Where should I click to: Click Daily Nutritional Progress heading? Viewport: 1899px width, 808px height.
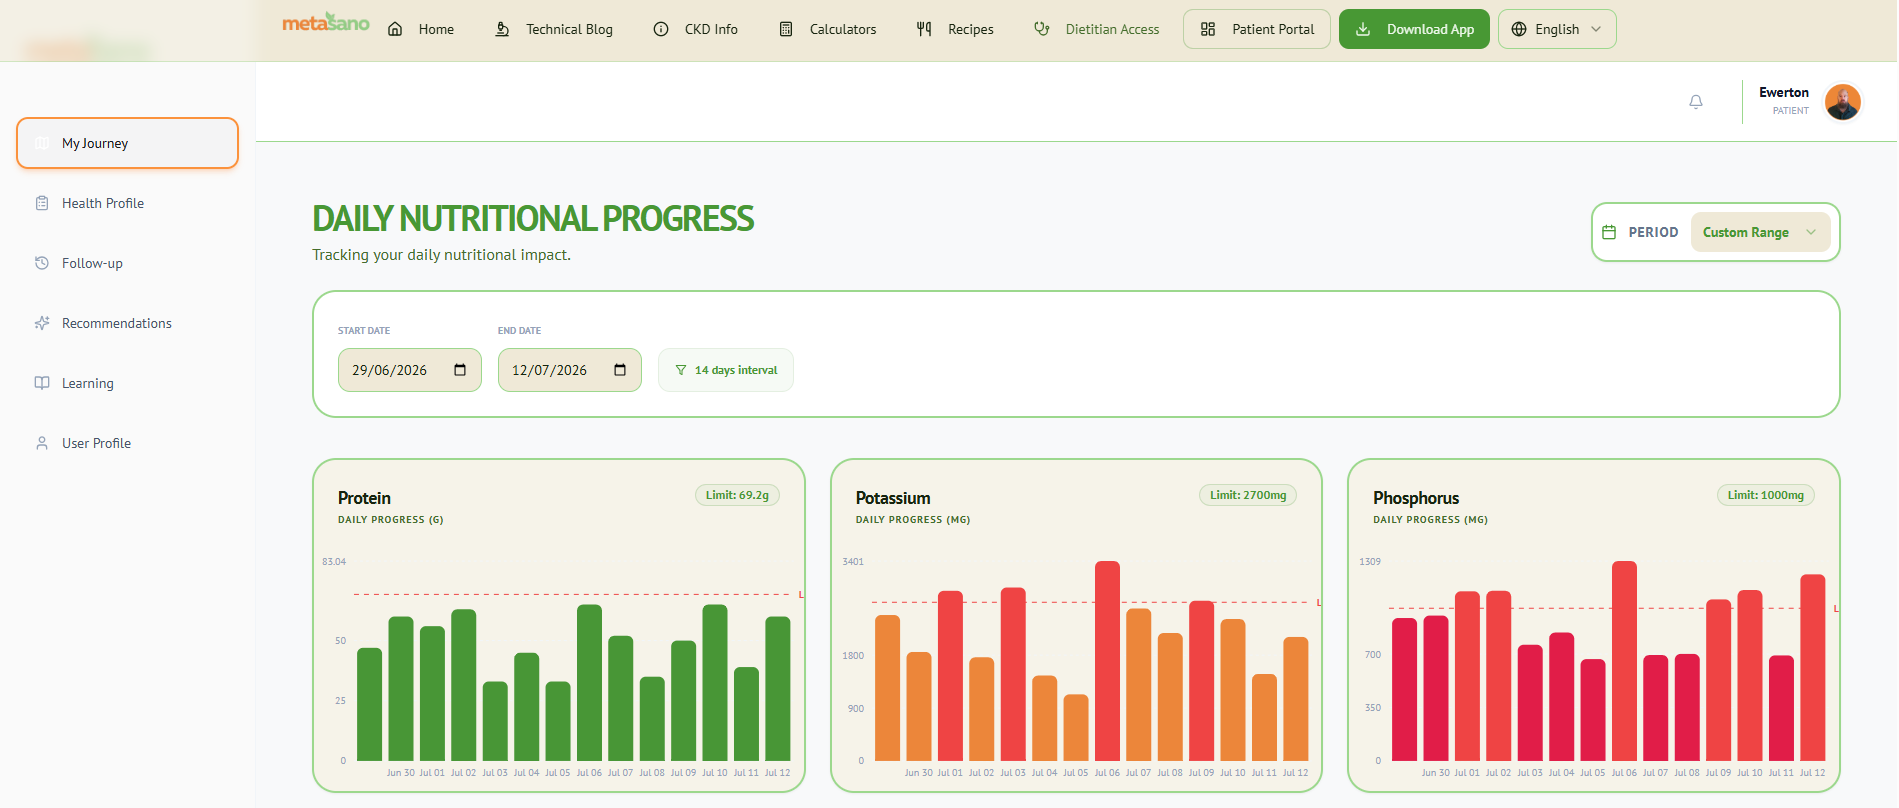pos(533,218)
